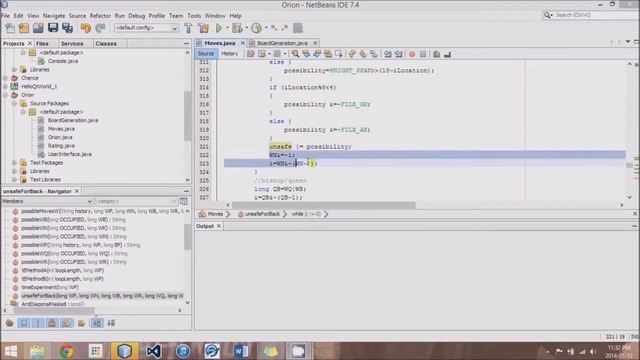Click the red Start Macro Recording icon
Screen dimensions: 640x360
coord(412,54)
